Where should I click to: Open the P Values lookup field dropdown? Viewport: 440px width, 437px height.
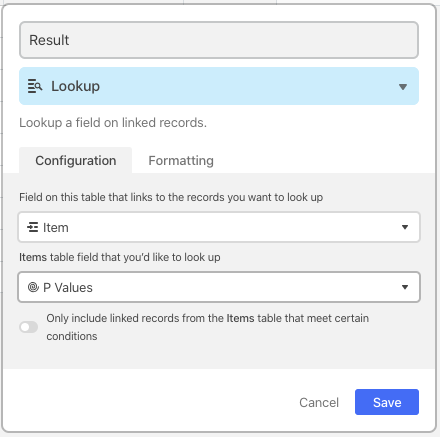click(219, 287)
